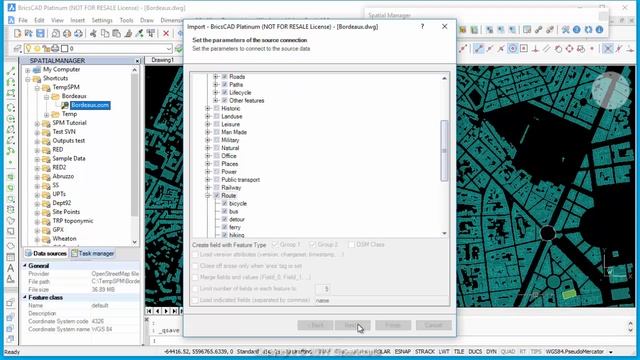Click the Copy icon in main toolbar
This screenshot has width=640, height=360.
pyautogui.click(x=105, y=33)
